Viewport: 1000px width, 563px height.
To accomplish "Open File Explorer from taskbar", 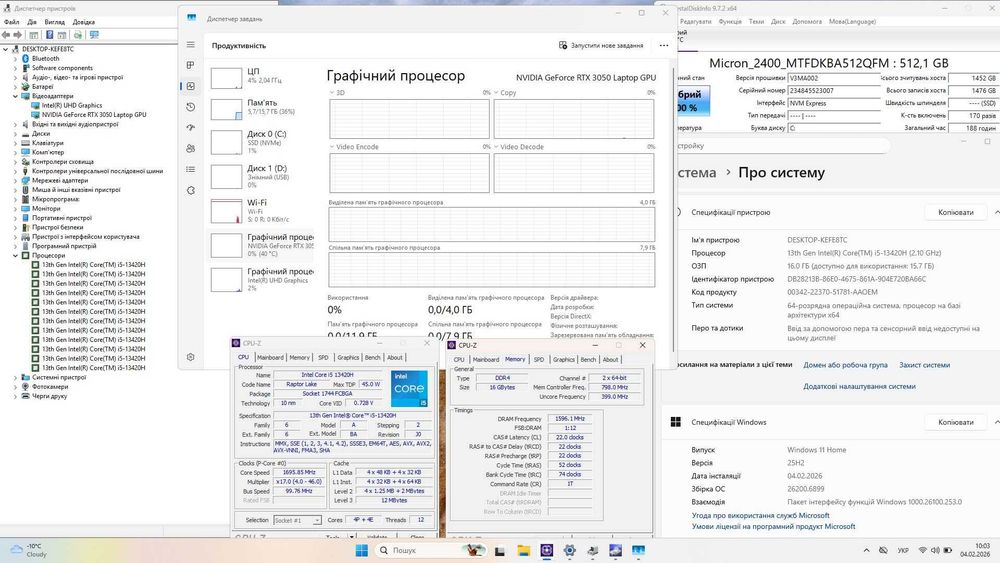I will pos(524,550).
